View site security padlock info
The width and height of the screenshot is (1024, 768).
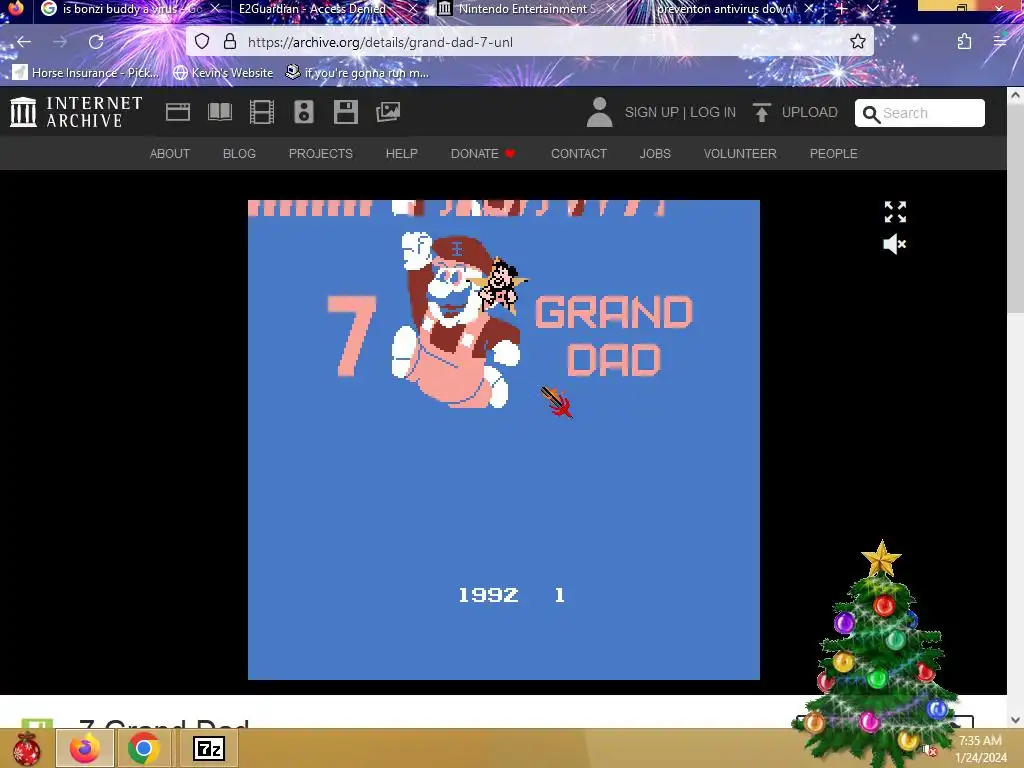(230, 42)
